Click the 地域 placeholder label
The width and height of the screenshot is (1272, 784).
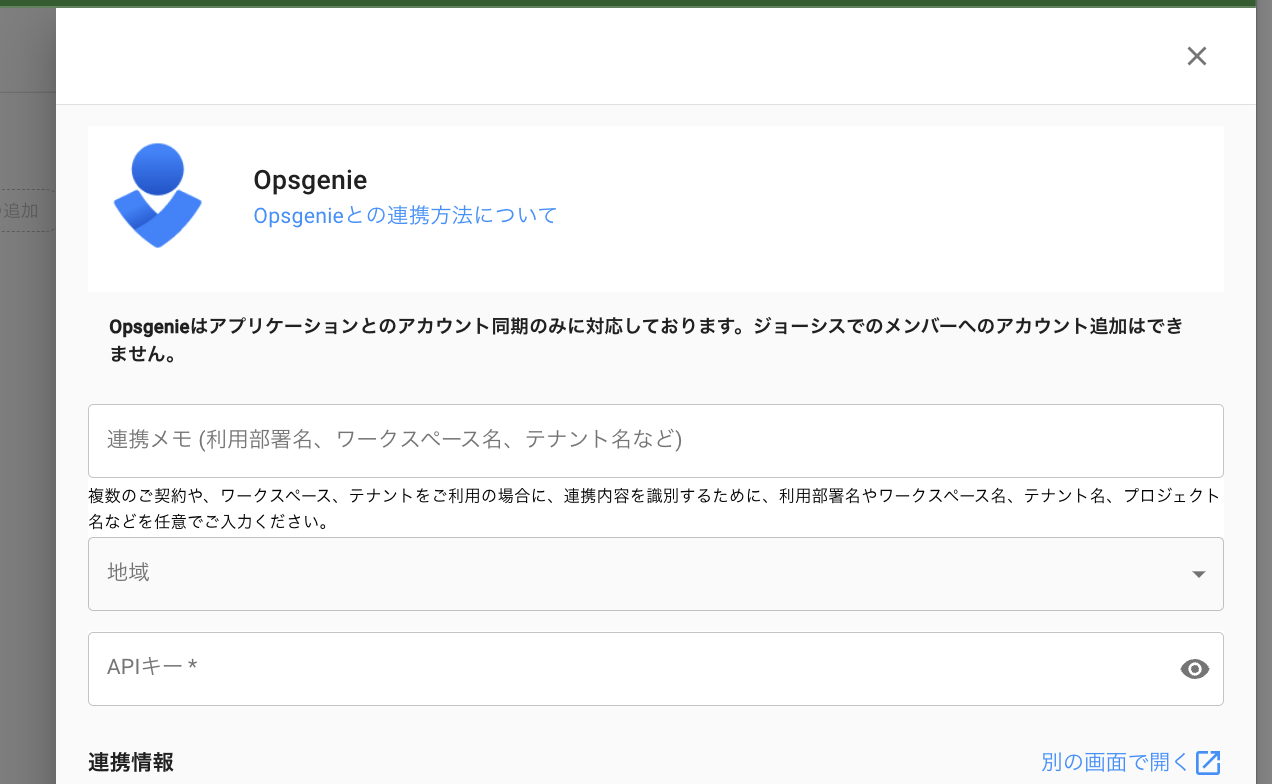point(128,573)
